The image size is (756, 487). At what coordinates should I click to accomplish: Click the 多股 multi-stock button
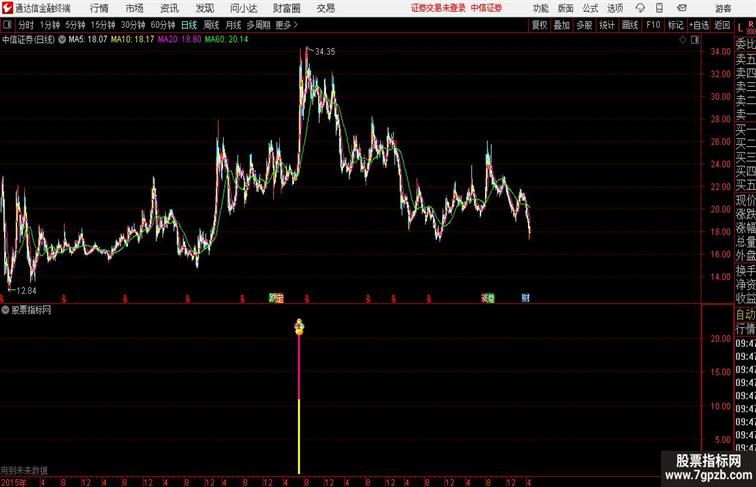coord(584,25)
